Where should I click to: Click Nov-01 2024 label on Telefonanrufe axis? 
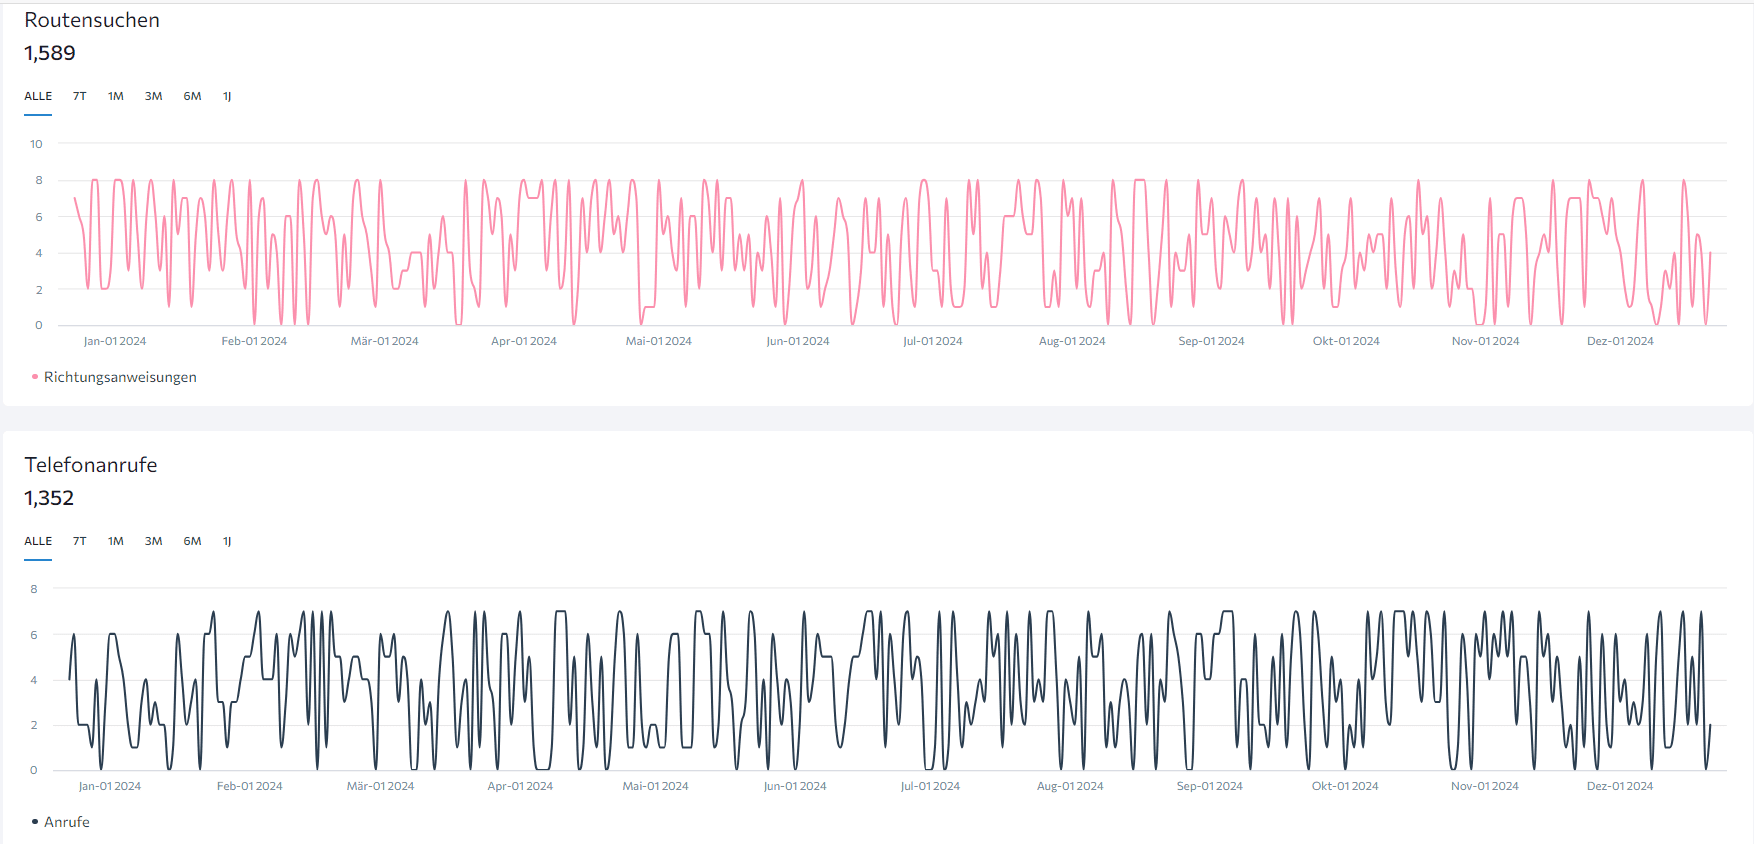click(x=1485, y=786)
